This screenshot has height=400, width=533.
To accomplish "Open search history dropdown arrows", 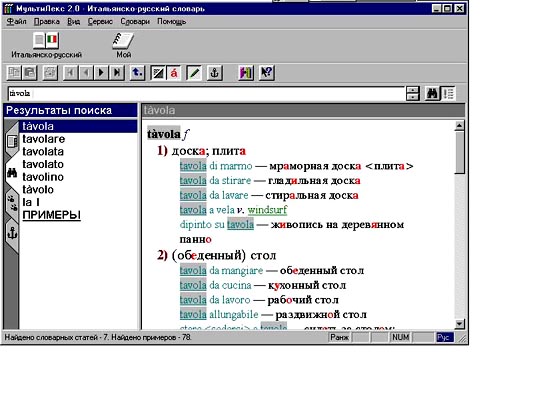I will [413, 93].
